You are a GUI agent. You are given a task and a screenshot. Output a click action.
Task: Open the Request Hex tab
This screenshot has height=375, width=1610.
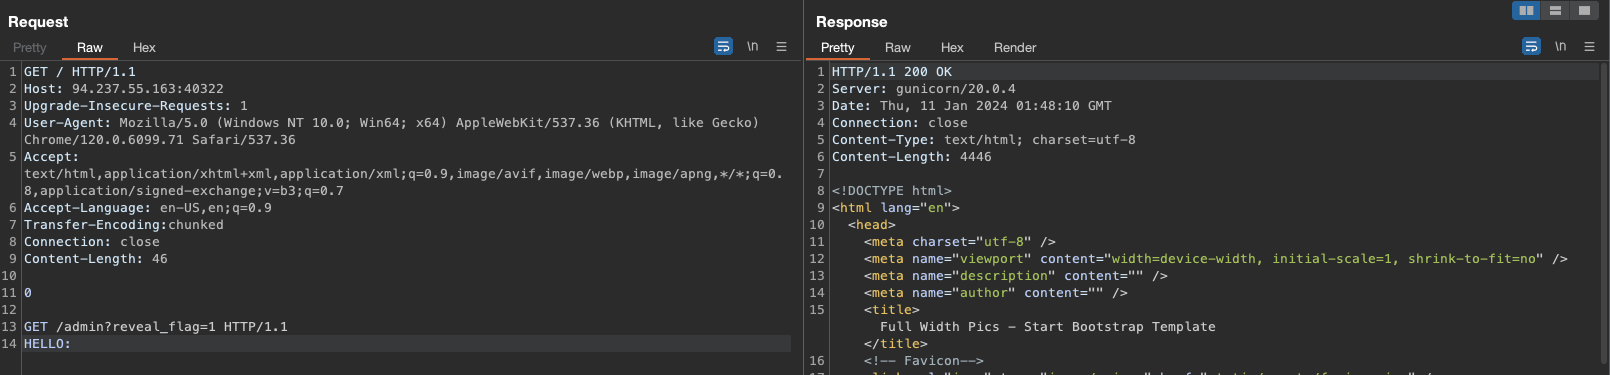144,47
